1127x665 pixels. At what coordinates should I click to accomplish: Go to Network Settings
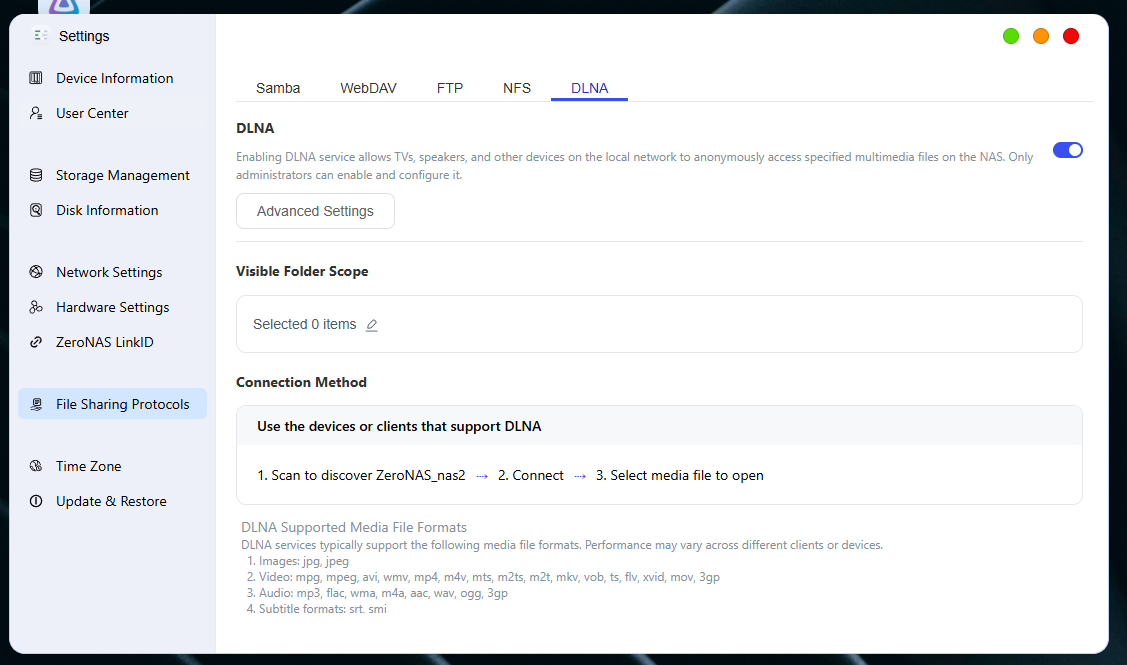tap(113, 272)
